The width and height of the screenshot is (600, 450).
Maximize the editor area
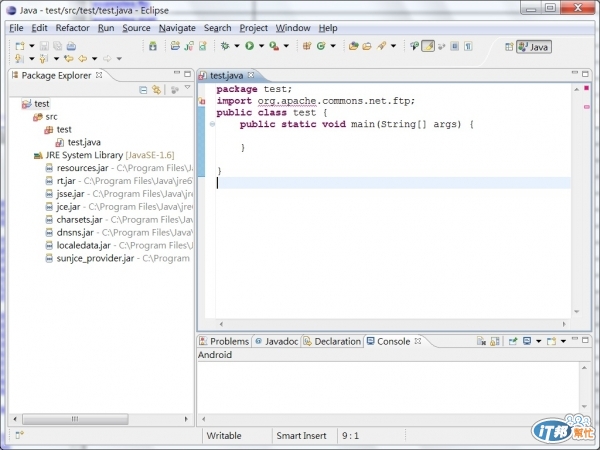click(x=585, y=73)
